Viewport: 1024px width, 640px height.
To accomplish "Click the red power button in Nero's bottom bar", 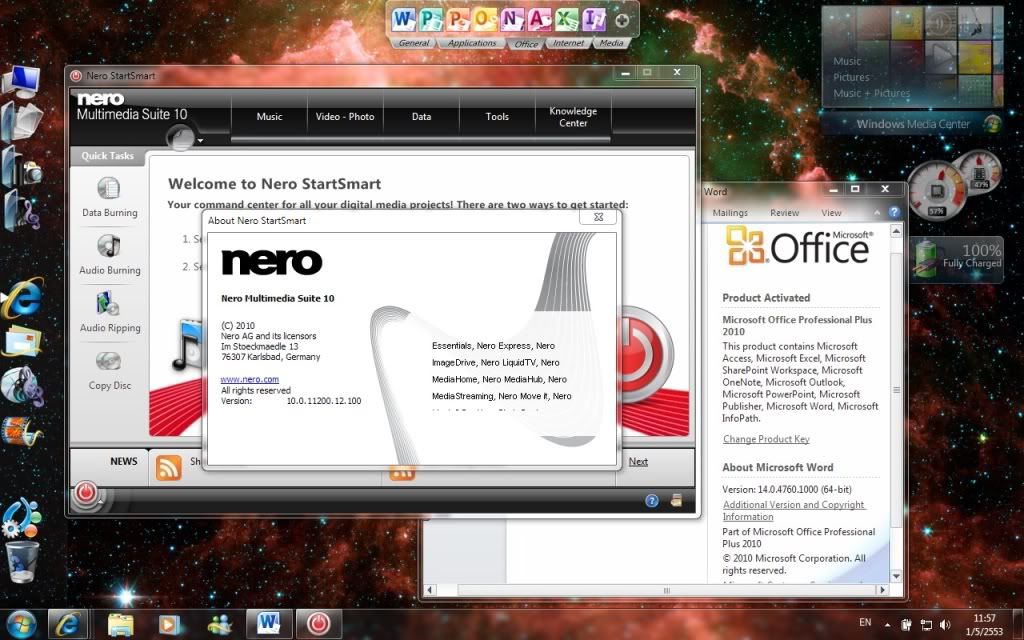I will [86, 494].
